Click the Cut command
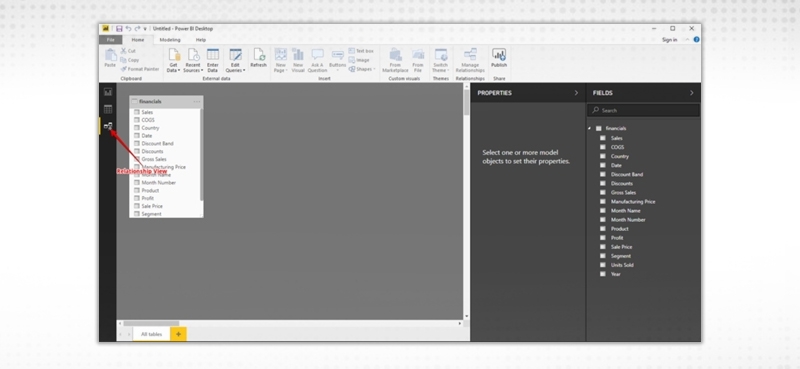This screenshot has width=800, height=369. click(x=129, y=51)
